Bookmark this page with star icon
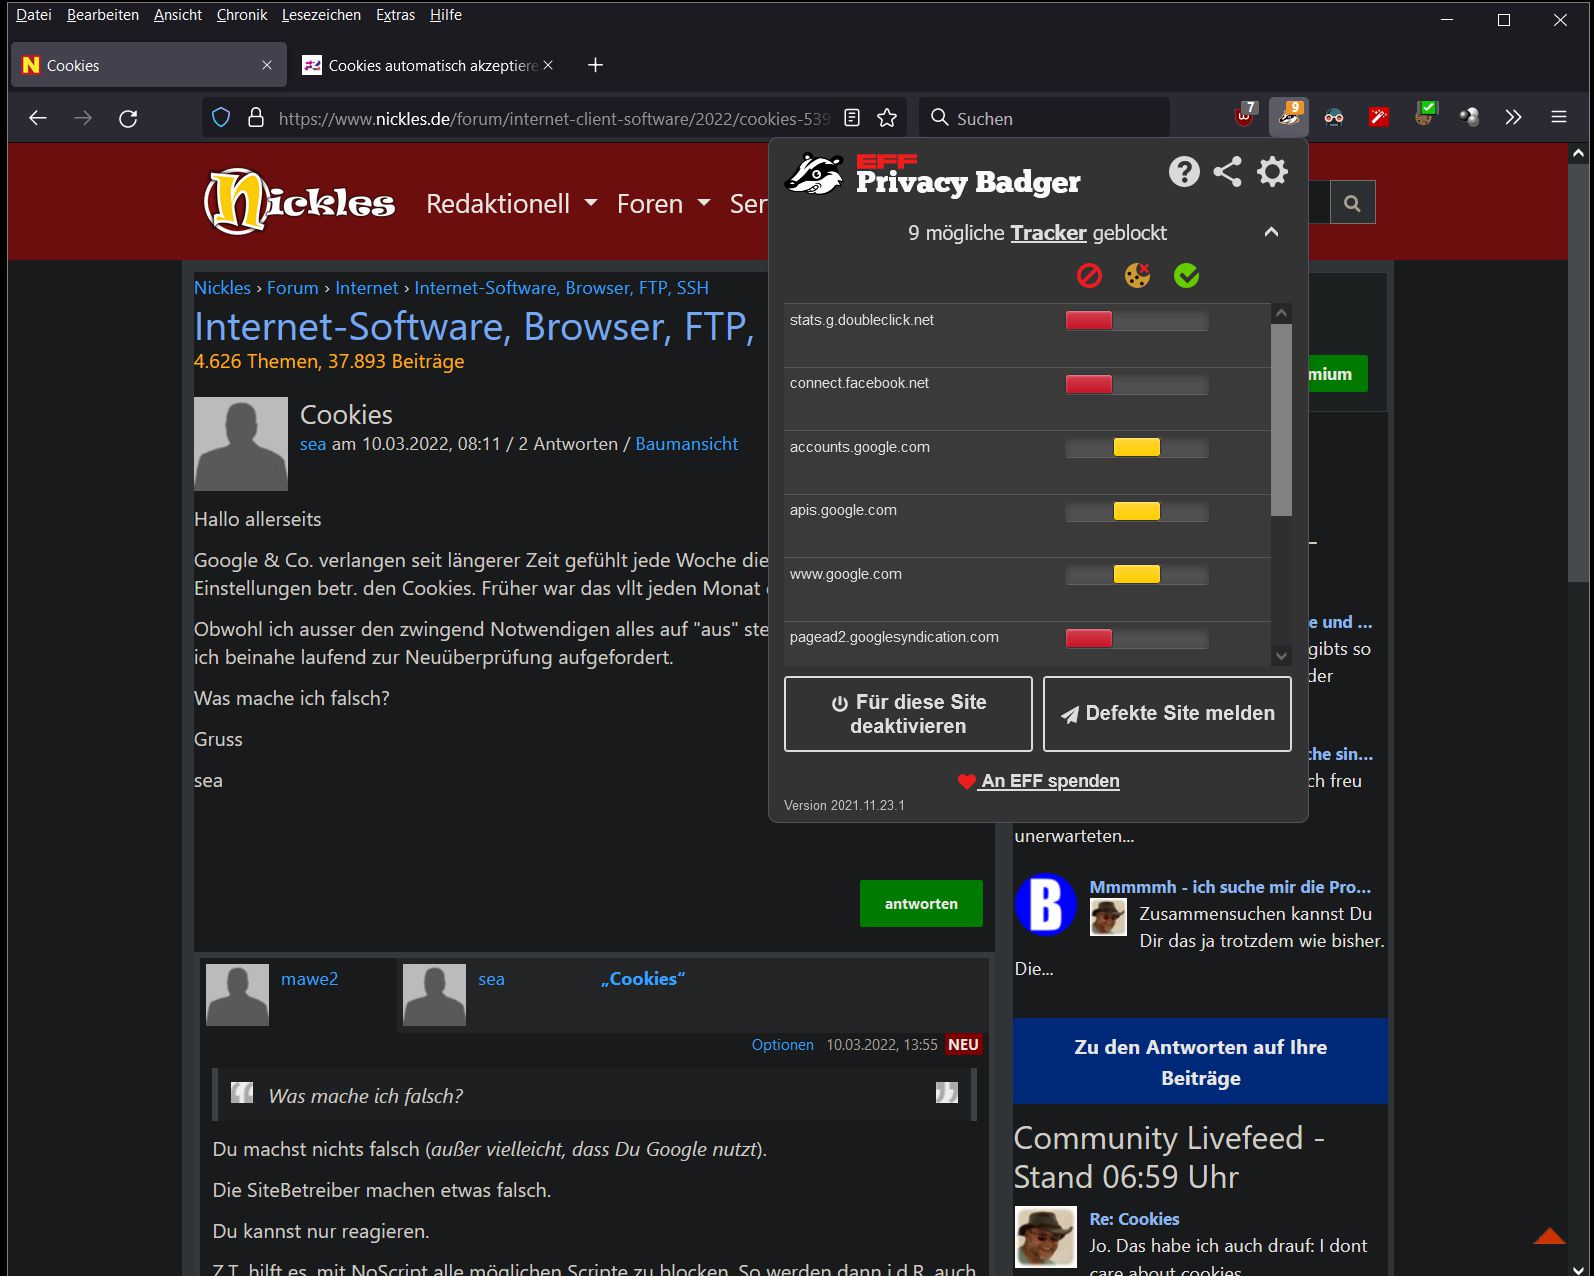This screenshot has height=1276, width=1594. (x=887, y=118)
